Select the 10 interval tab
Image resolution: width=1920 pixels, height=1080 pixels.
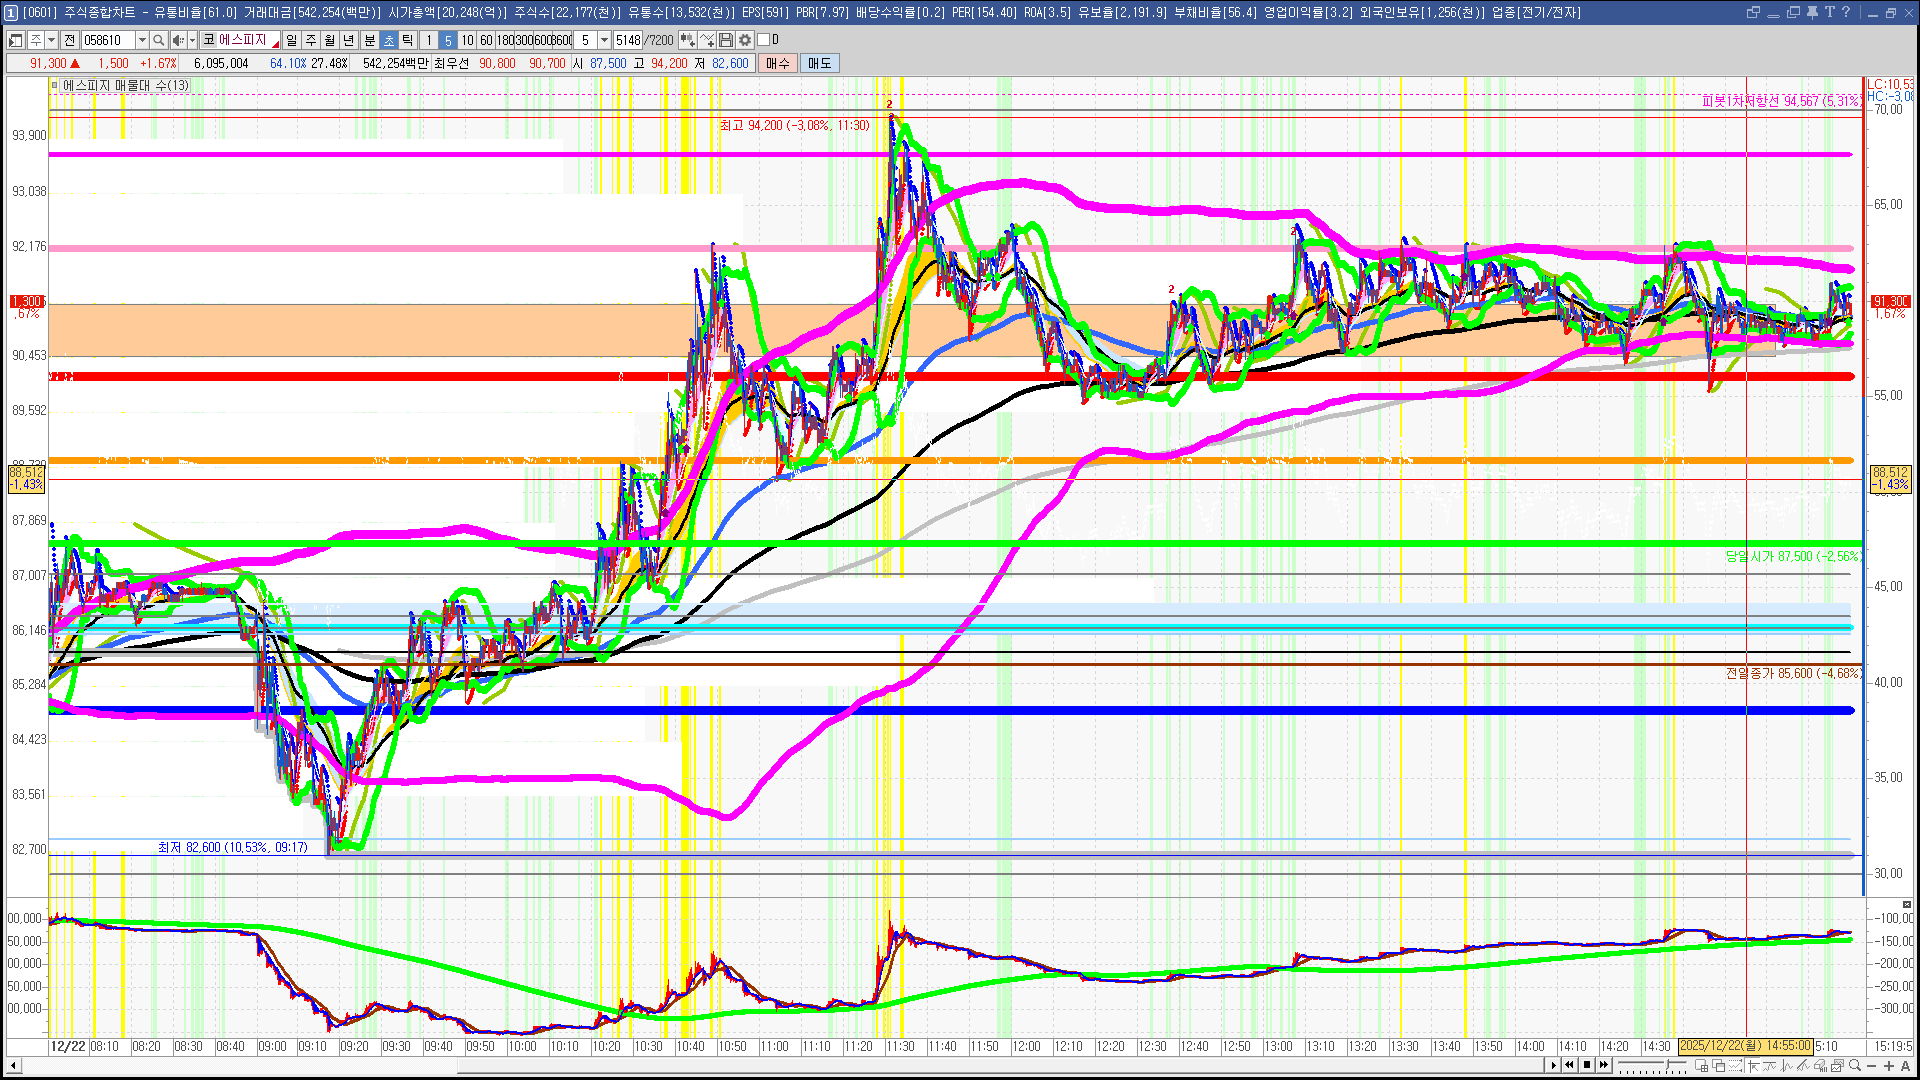[467, 40]
